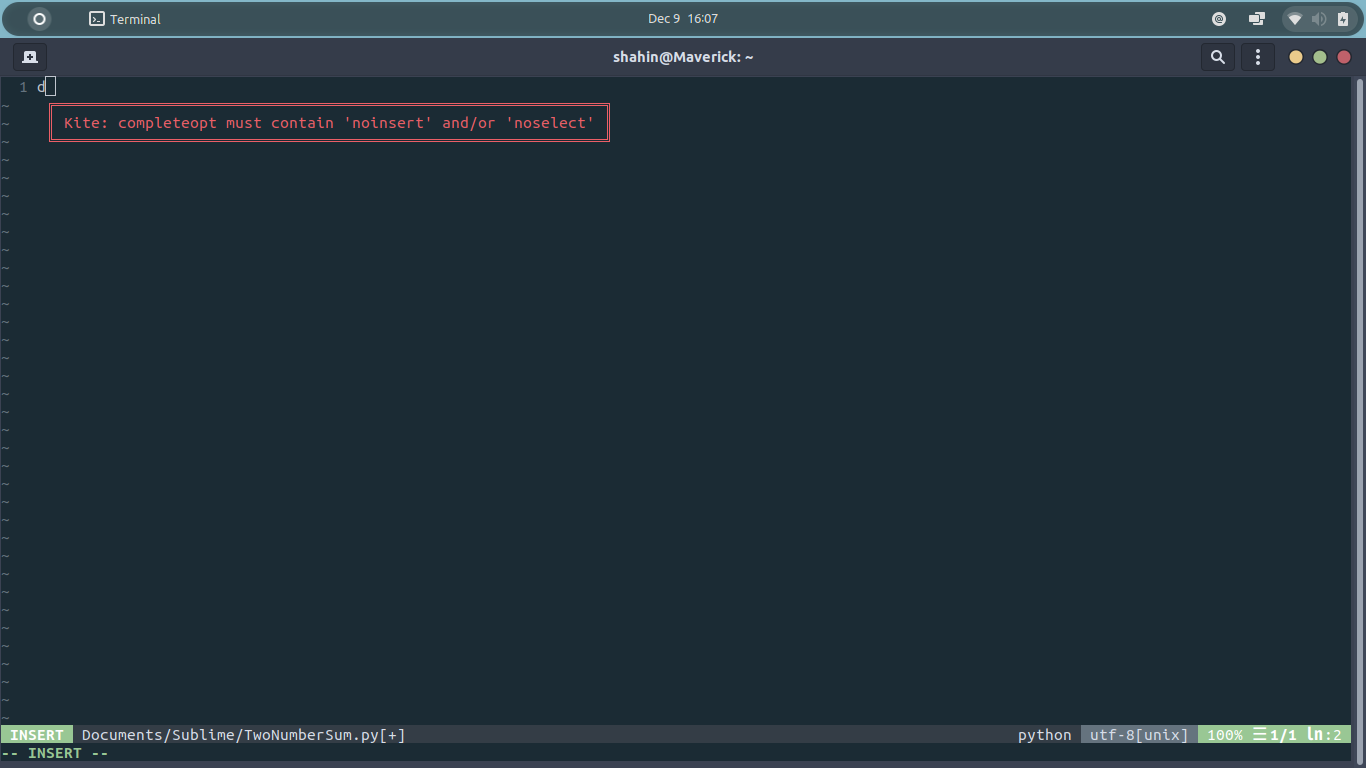Open a new terminal tab

click(x=30, y=56)
